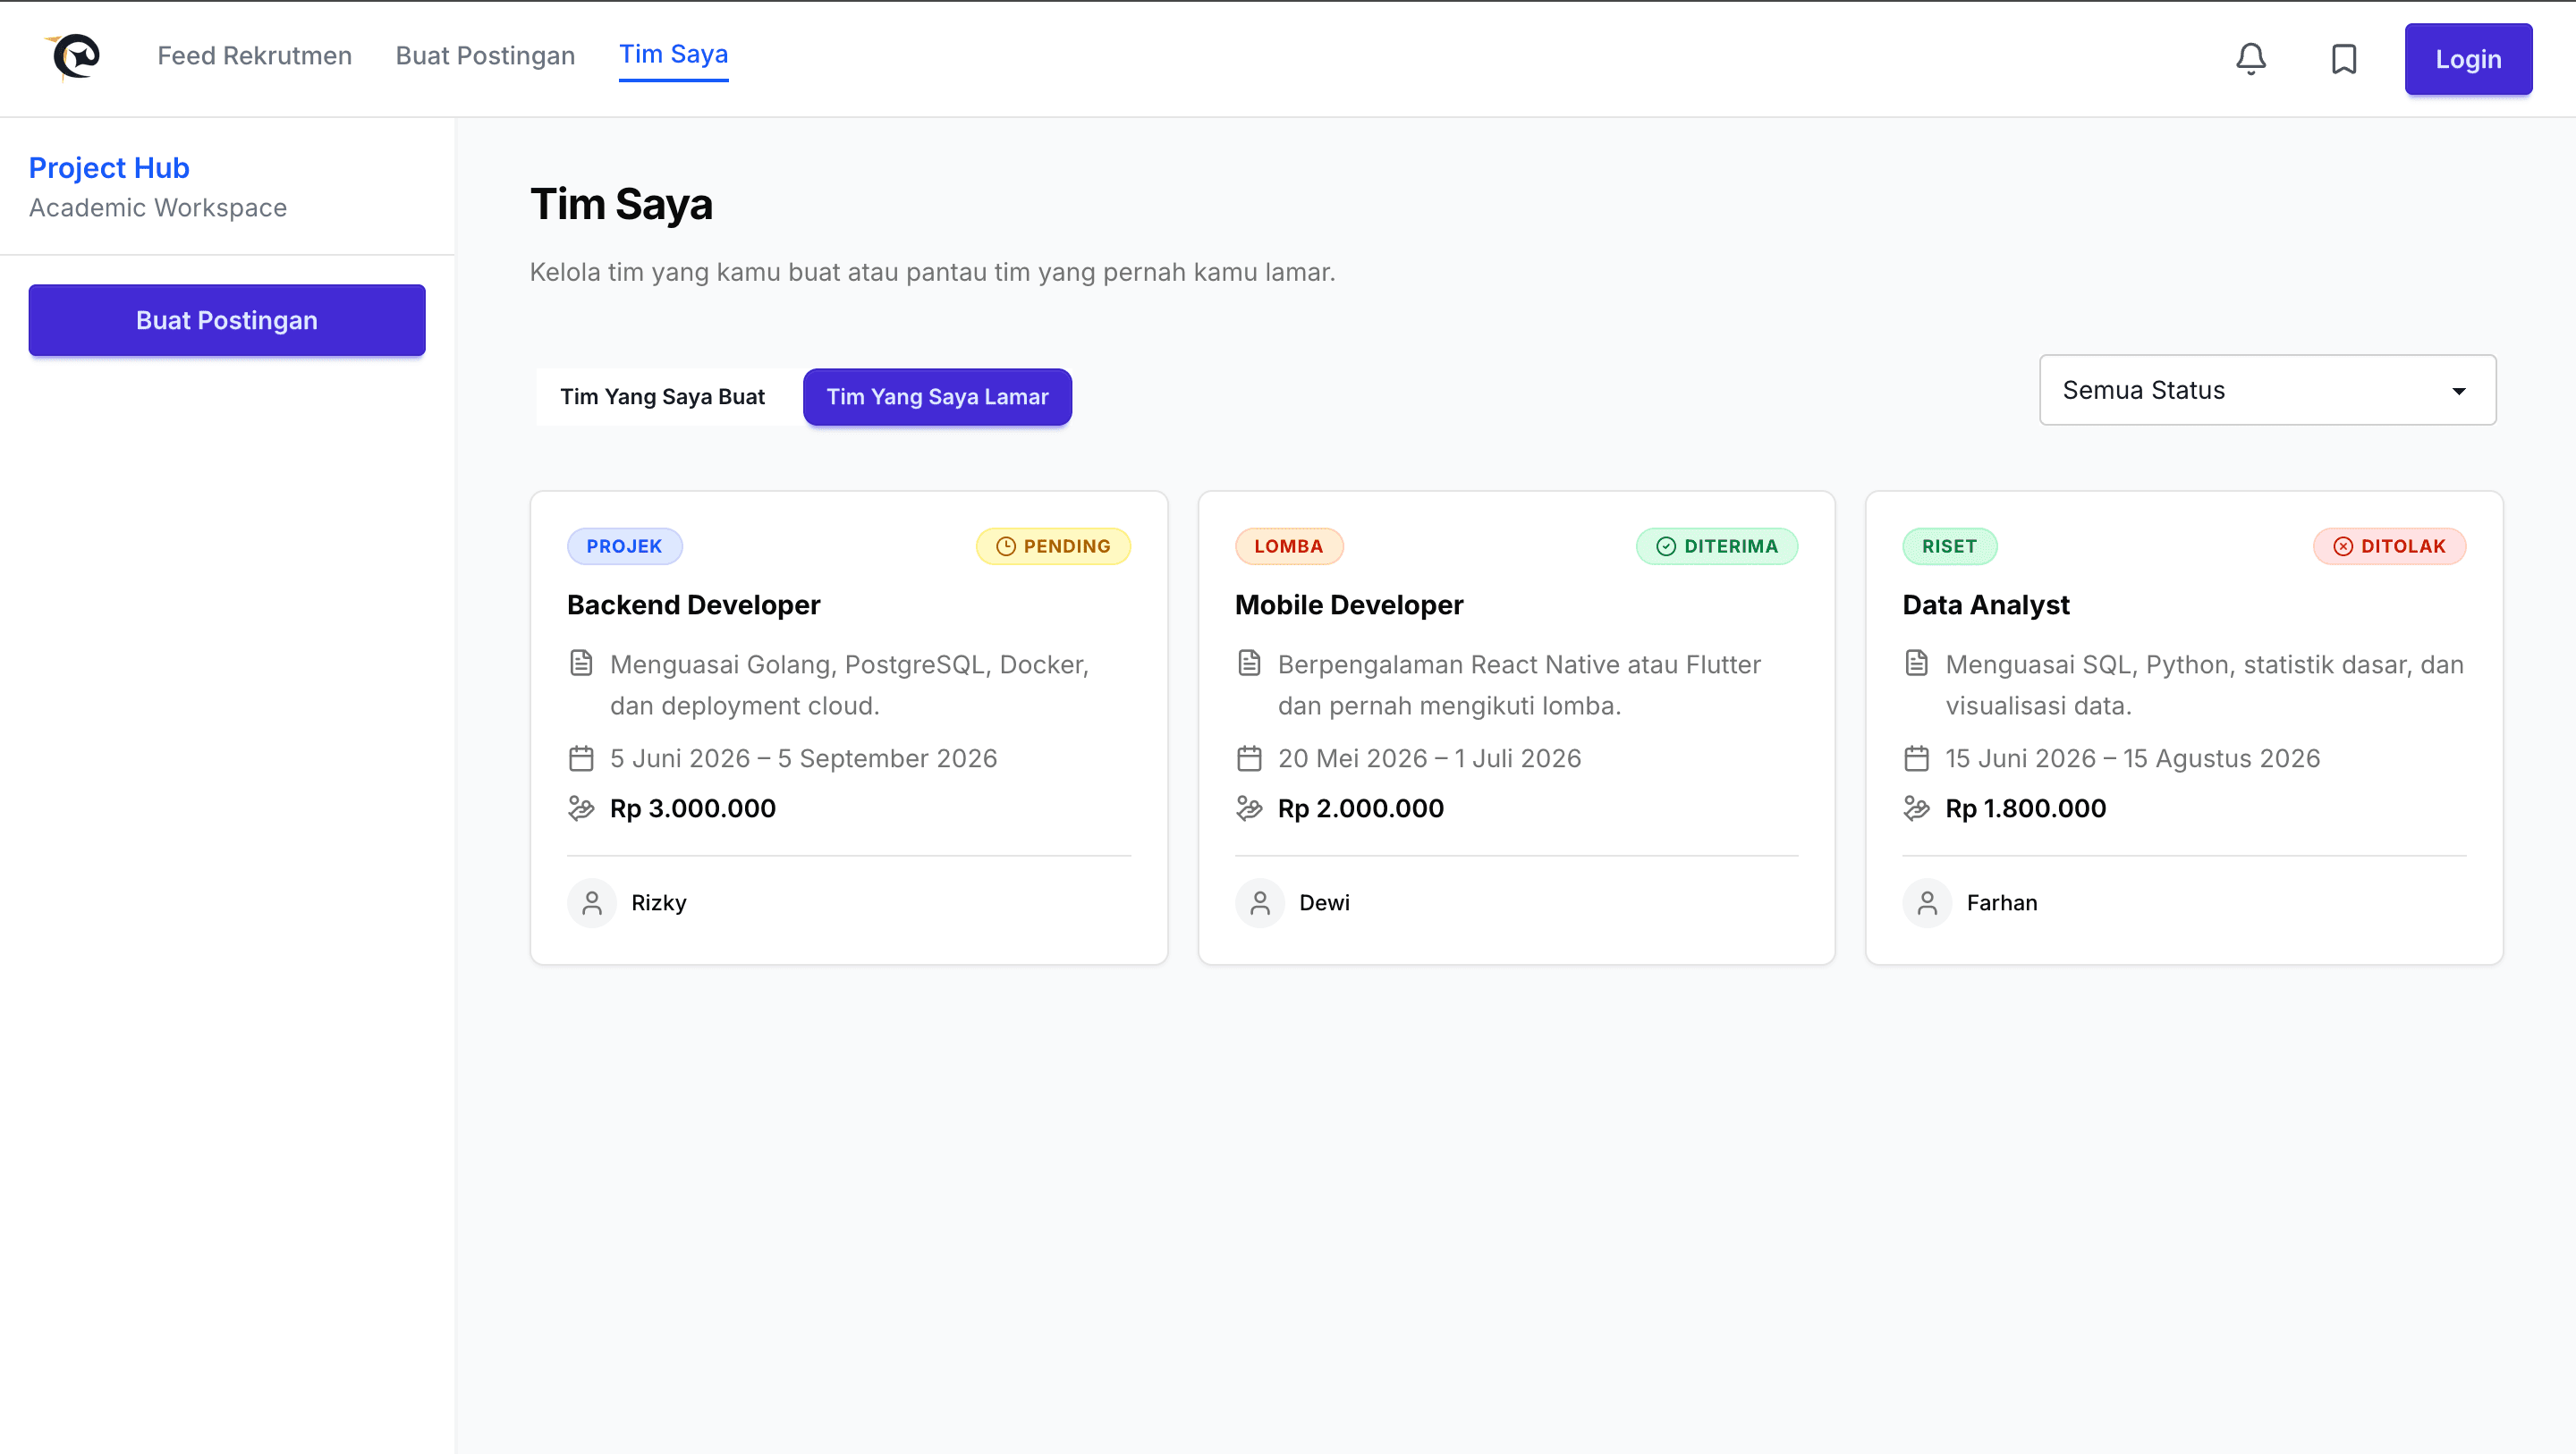This screenshot has width=2576, height=1454.
Task: Click the LOMBA category badge
Action: click(x=1288, y=546)
